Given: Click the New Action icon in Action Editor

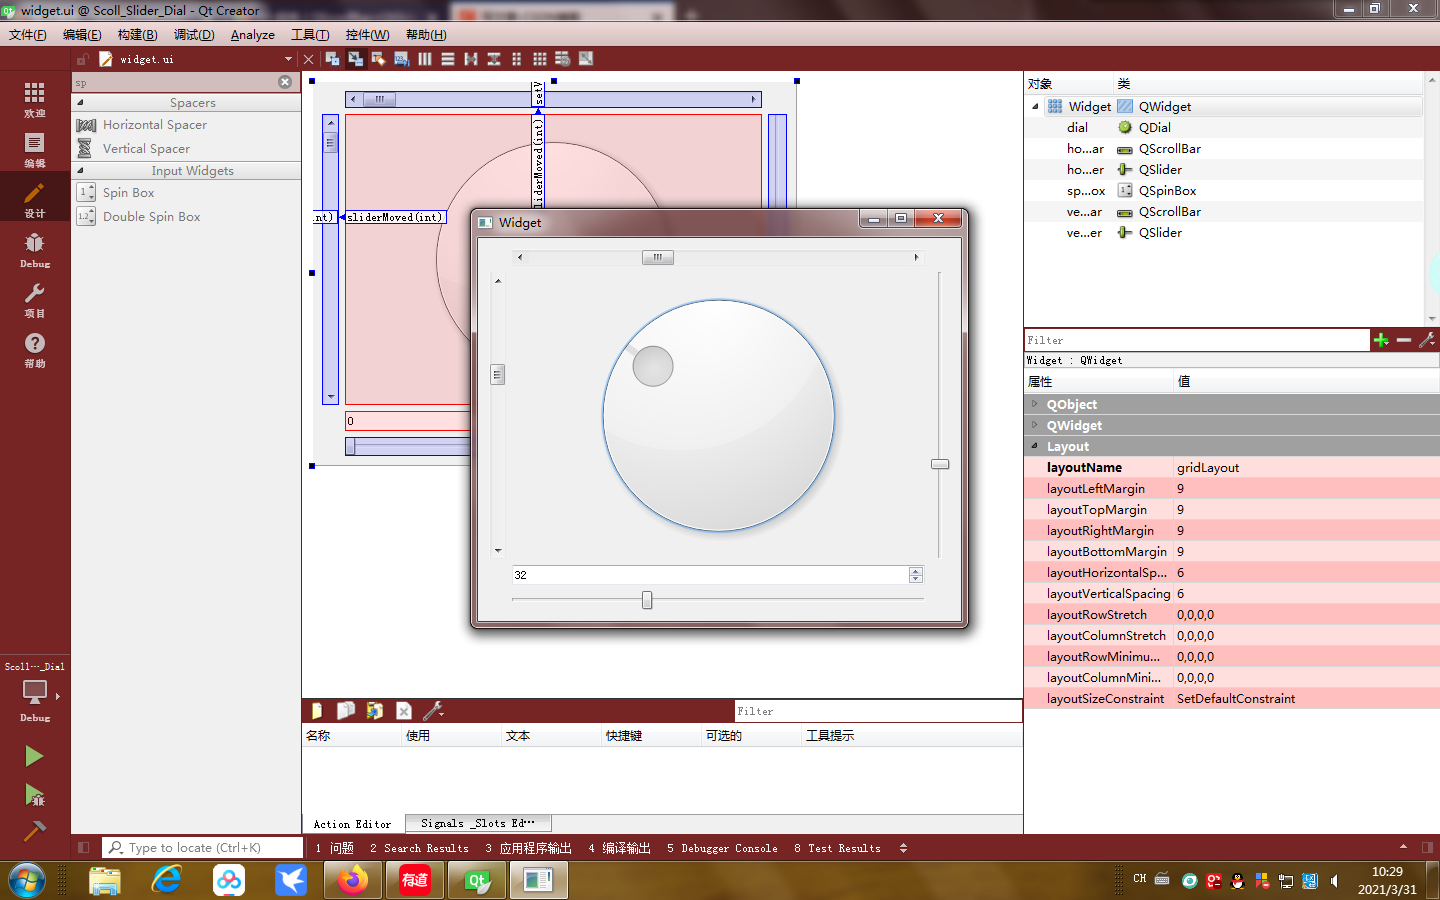Looking at the screenshot, I should [316, 710].
